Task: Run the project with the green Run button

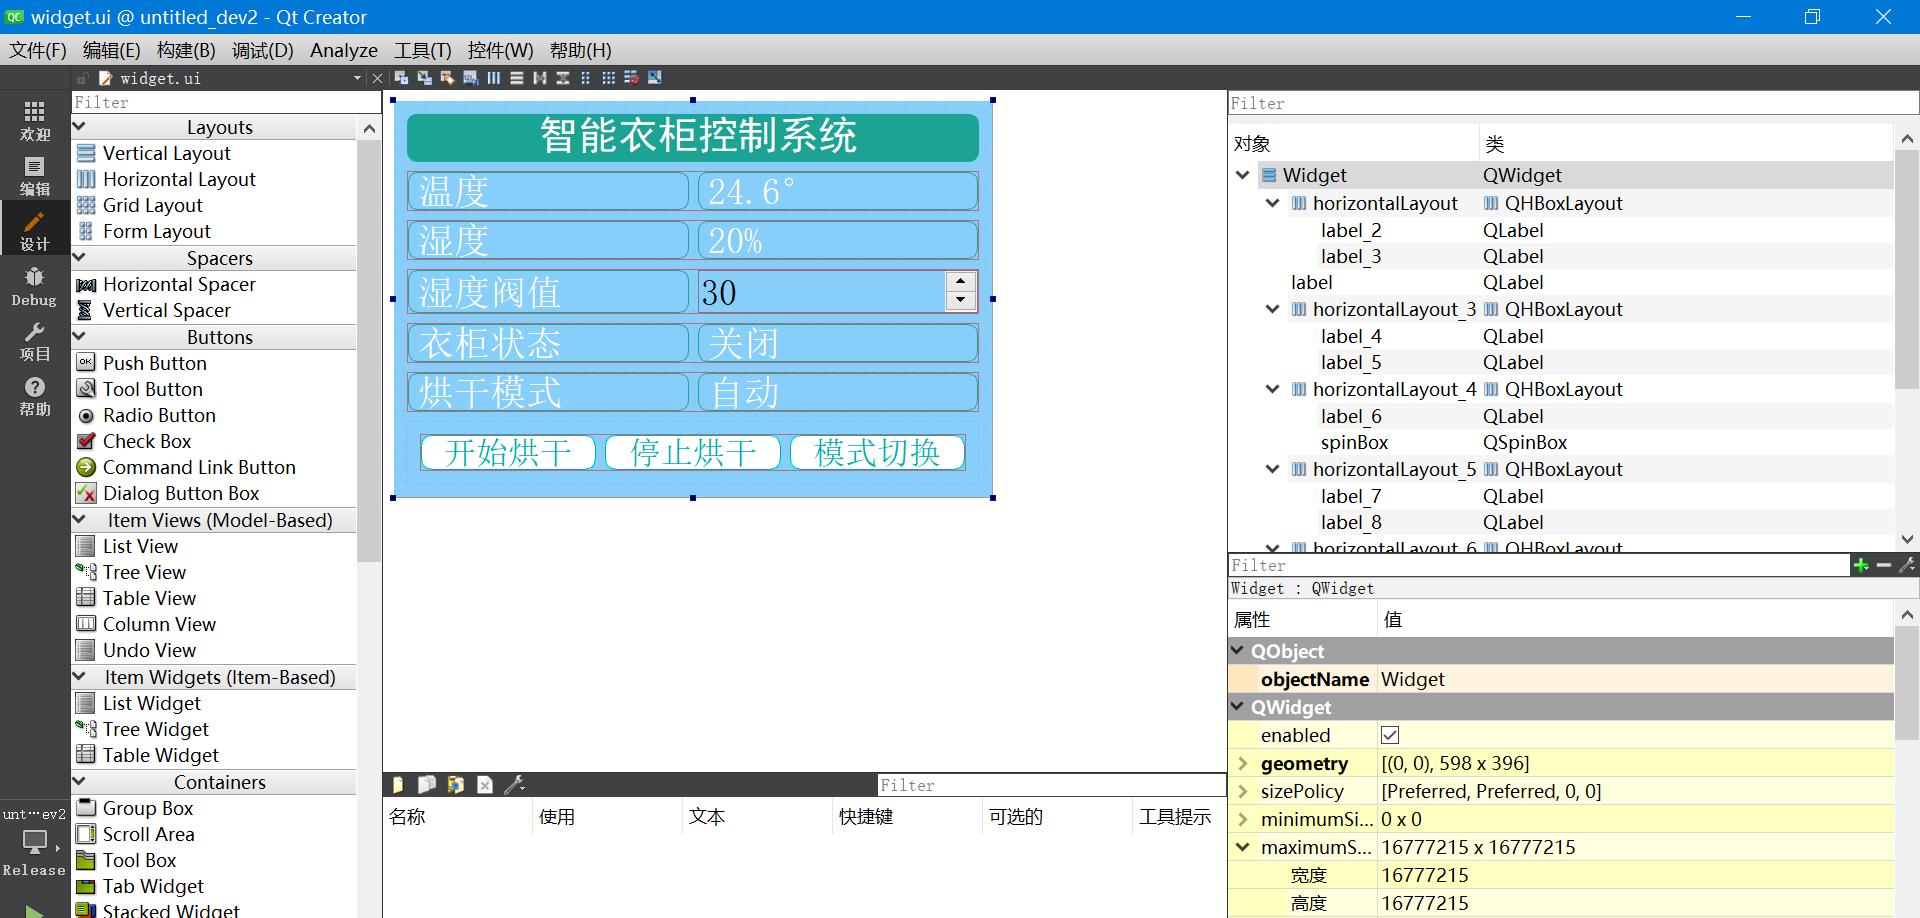Action: click(33, 908)
